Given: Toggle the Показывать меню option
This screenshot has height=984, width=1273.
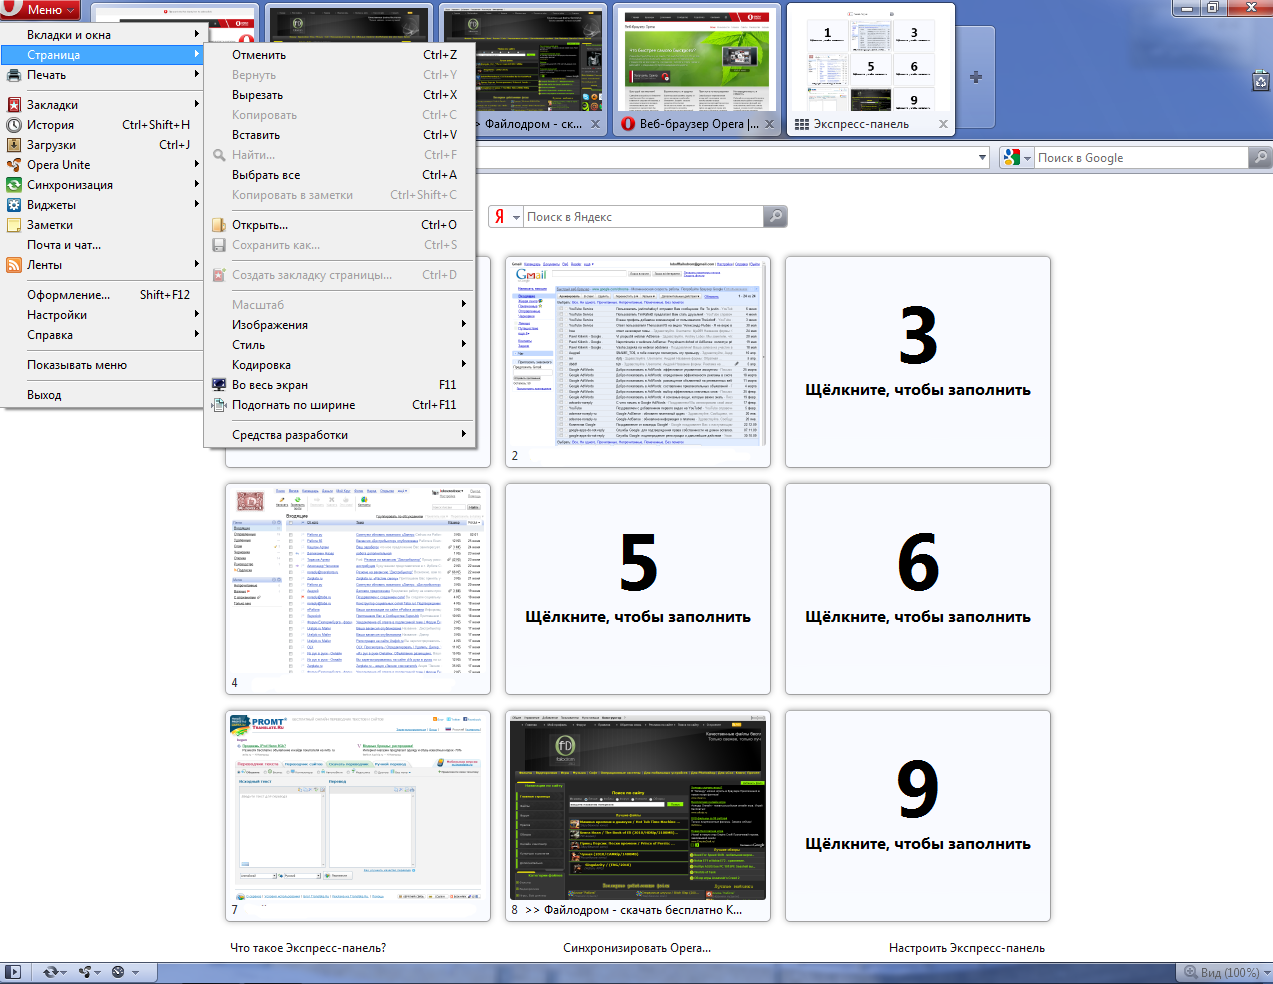Looking at the screenshot, I should point(102,365).
